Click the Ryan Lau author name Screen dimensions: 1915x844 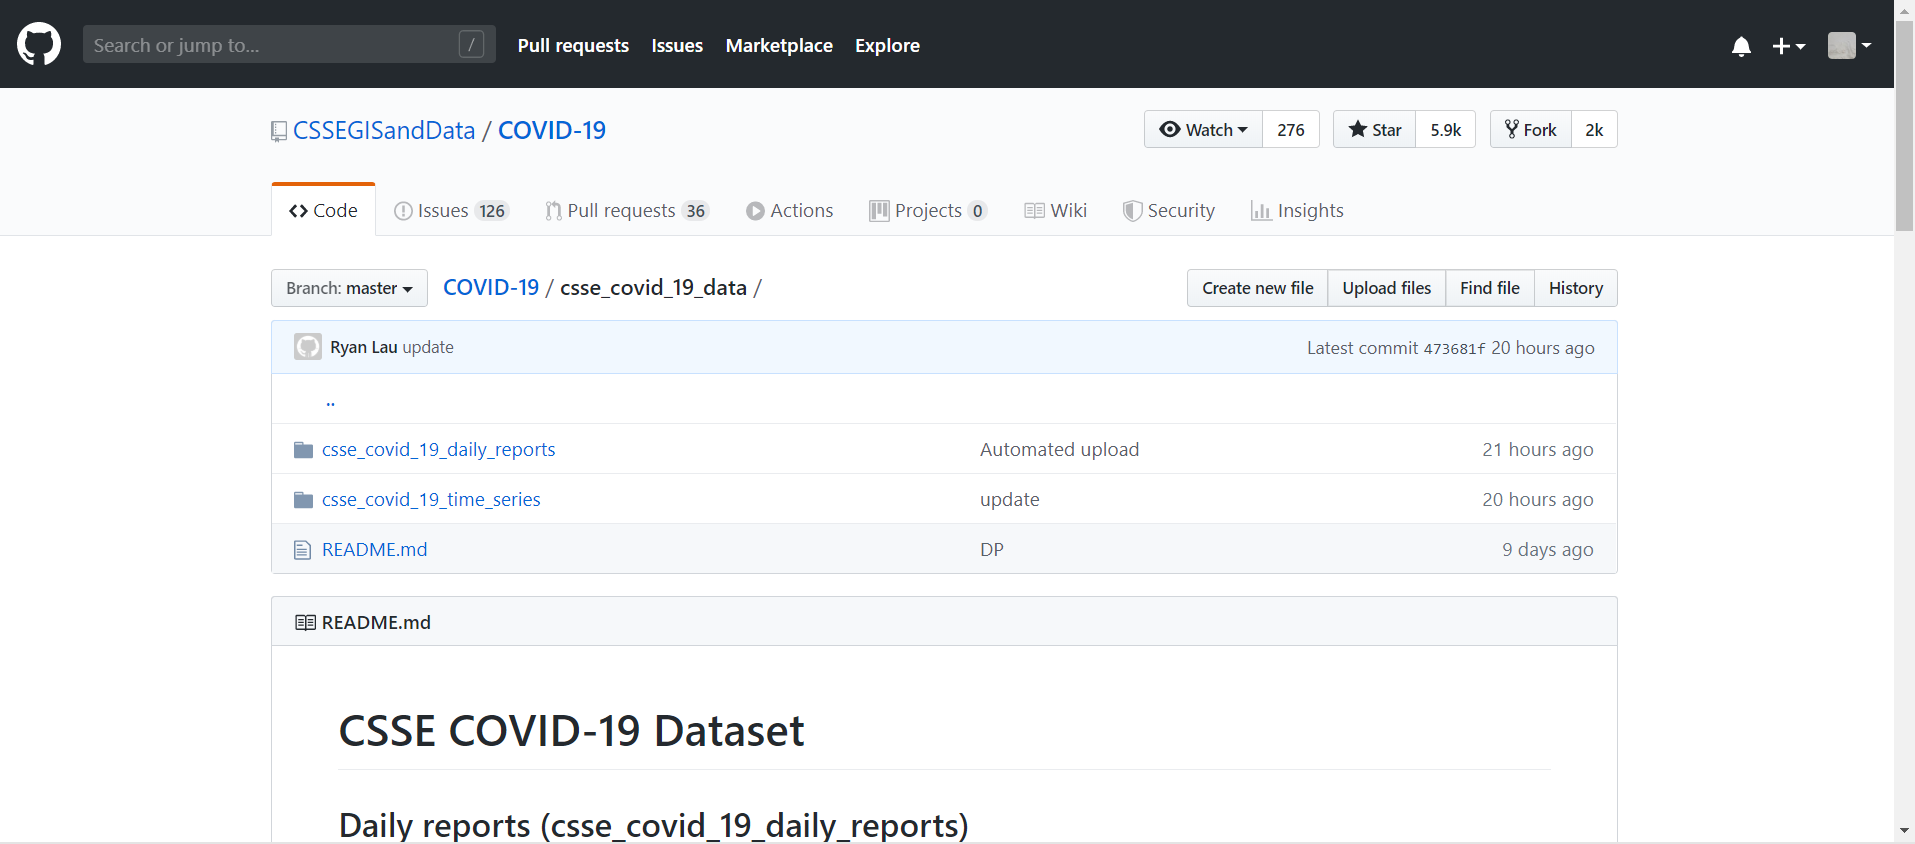pos(364,347)
